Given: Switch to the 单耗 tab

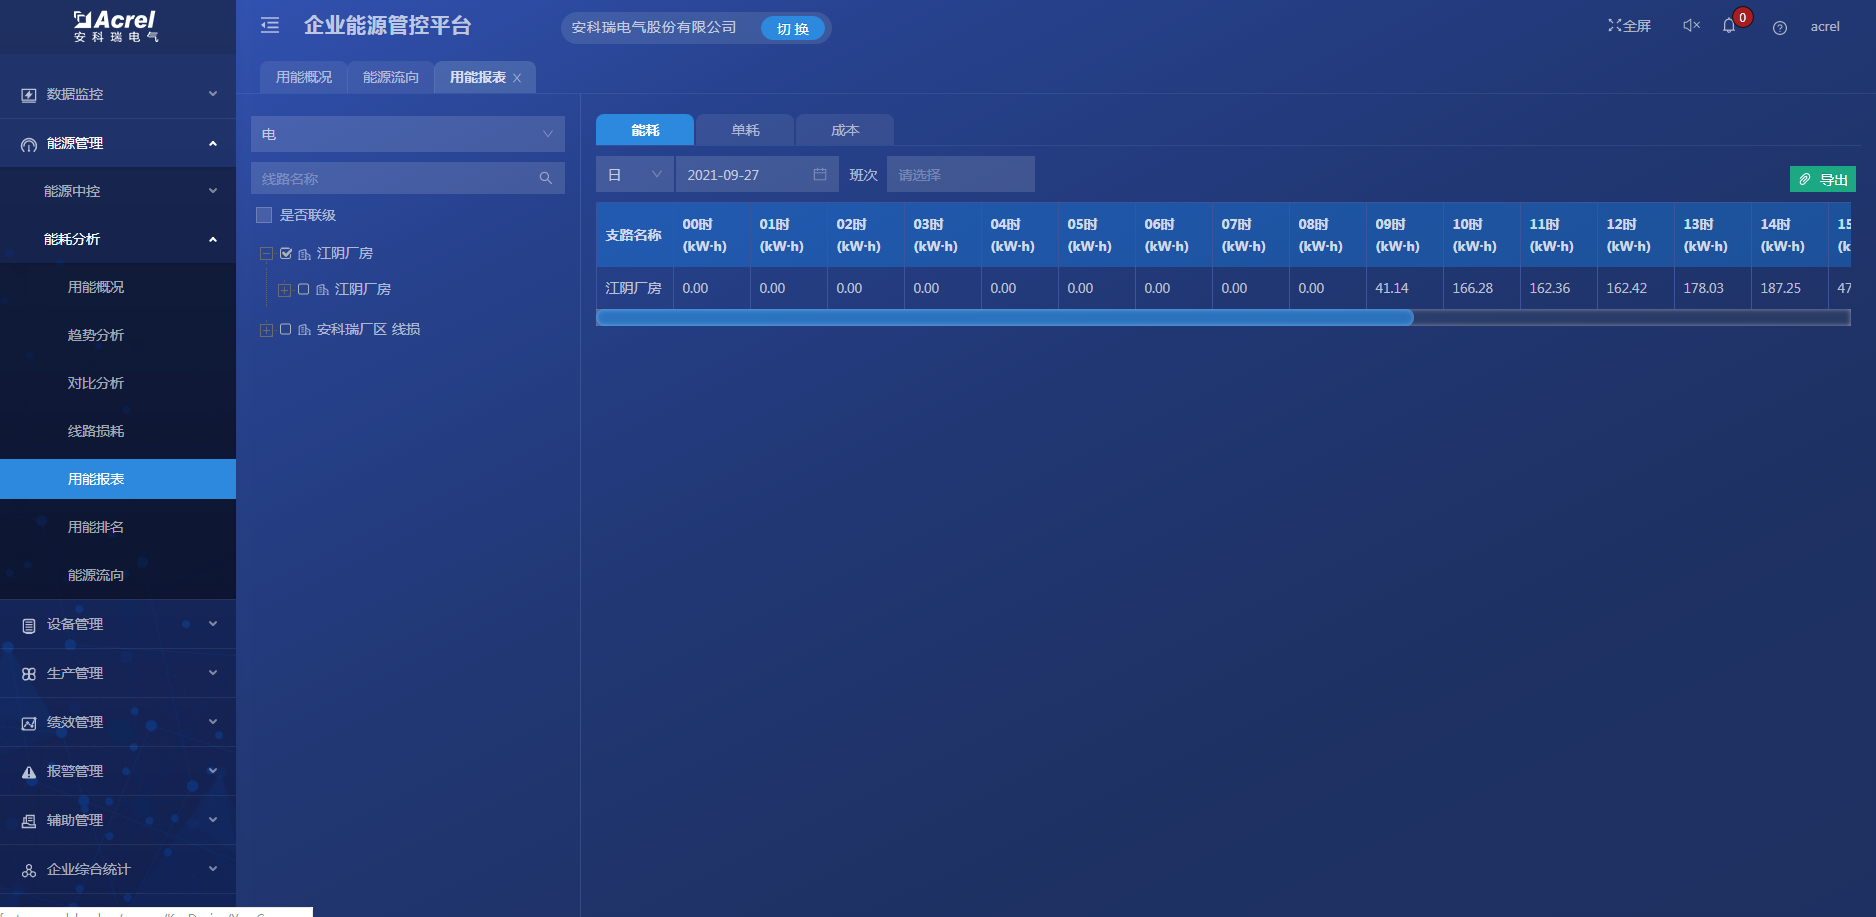Looking at the screenshot, I should (745, 130).
